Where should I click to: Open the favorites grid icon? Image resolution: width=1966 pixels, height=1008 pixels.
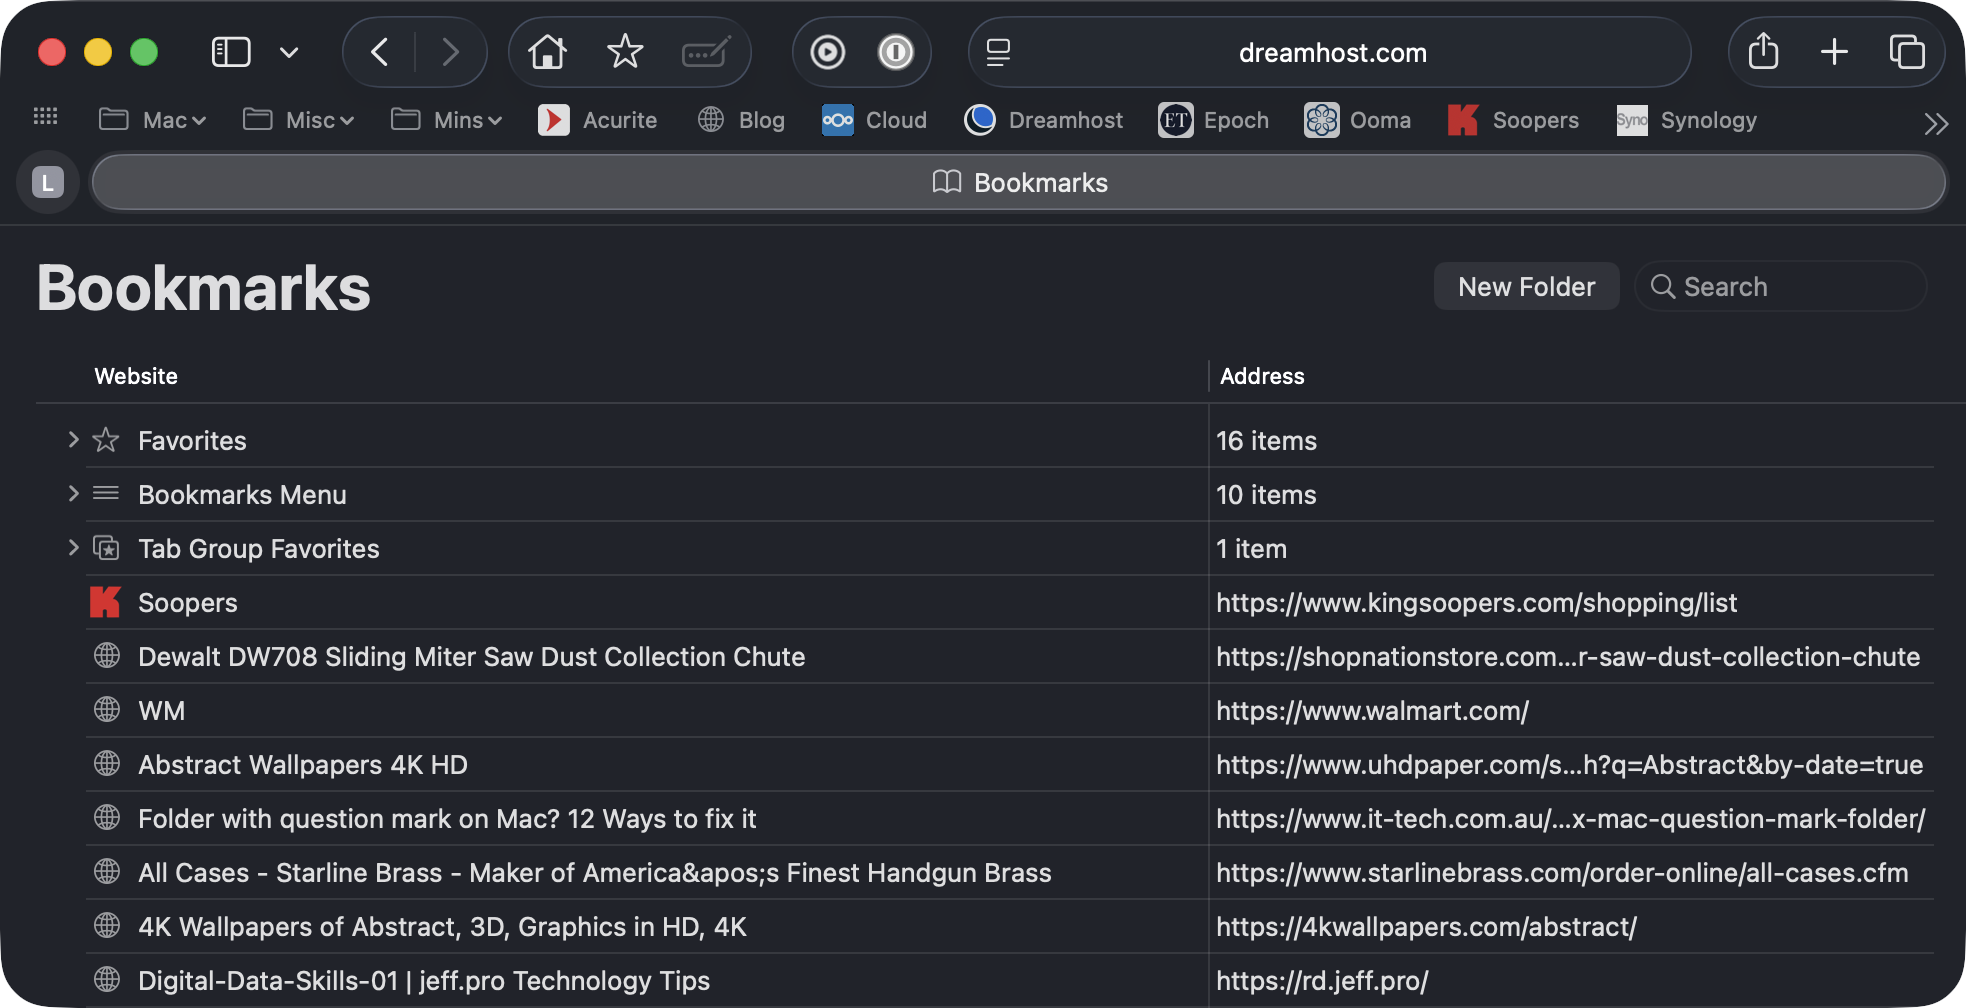46,118
